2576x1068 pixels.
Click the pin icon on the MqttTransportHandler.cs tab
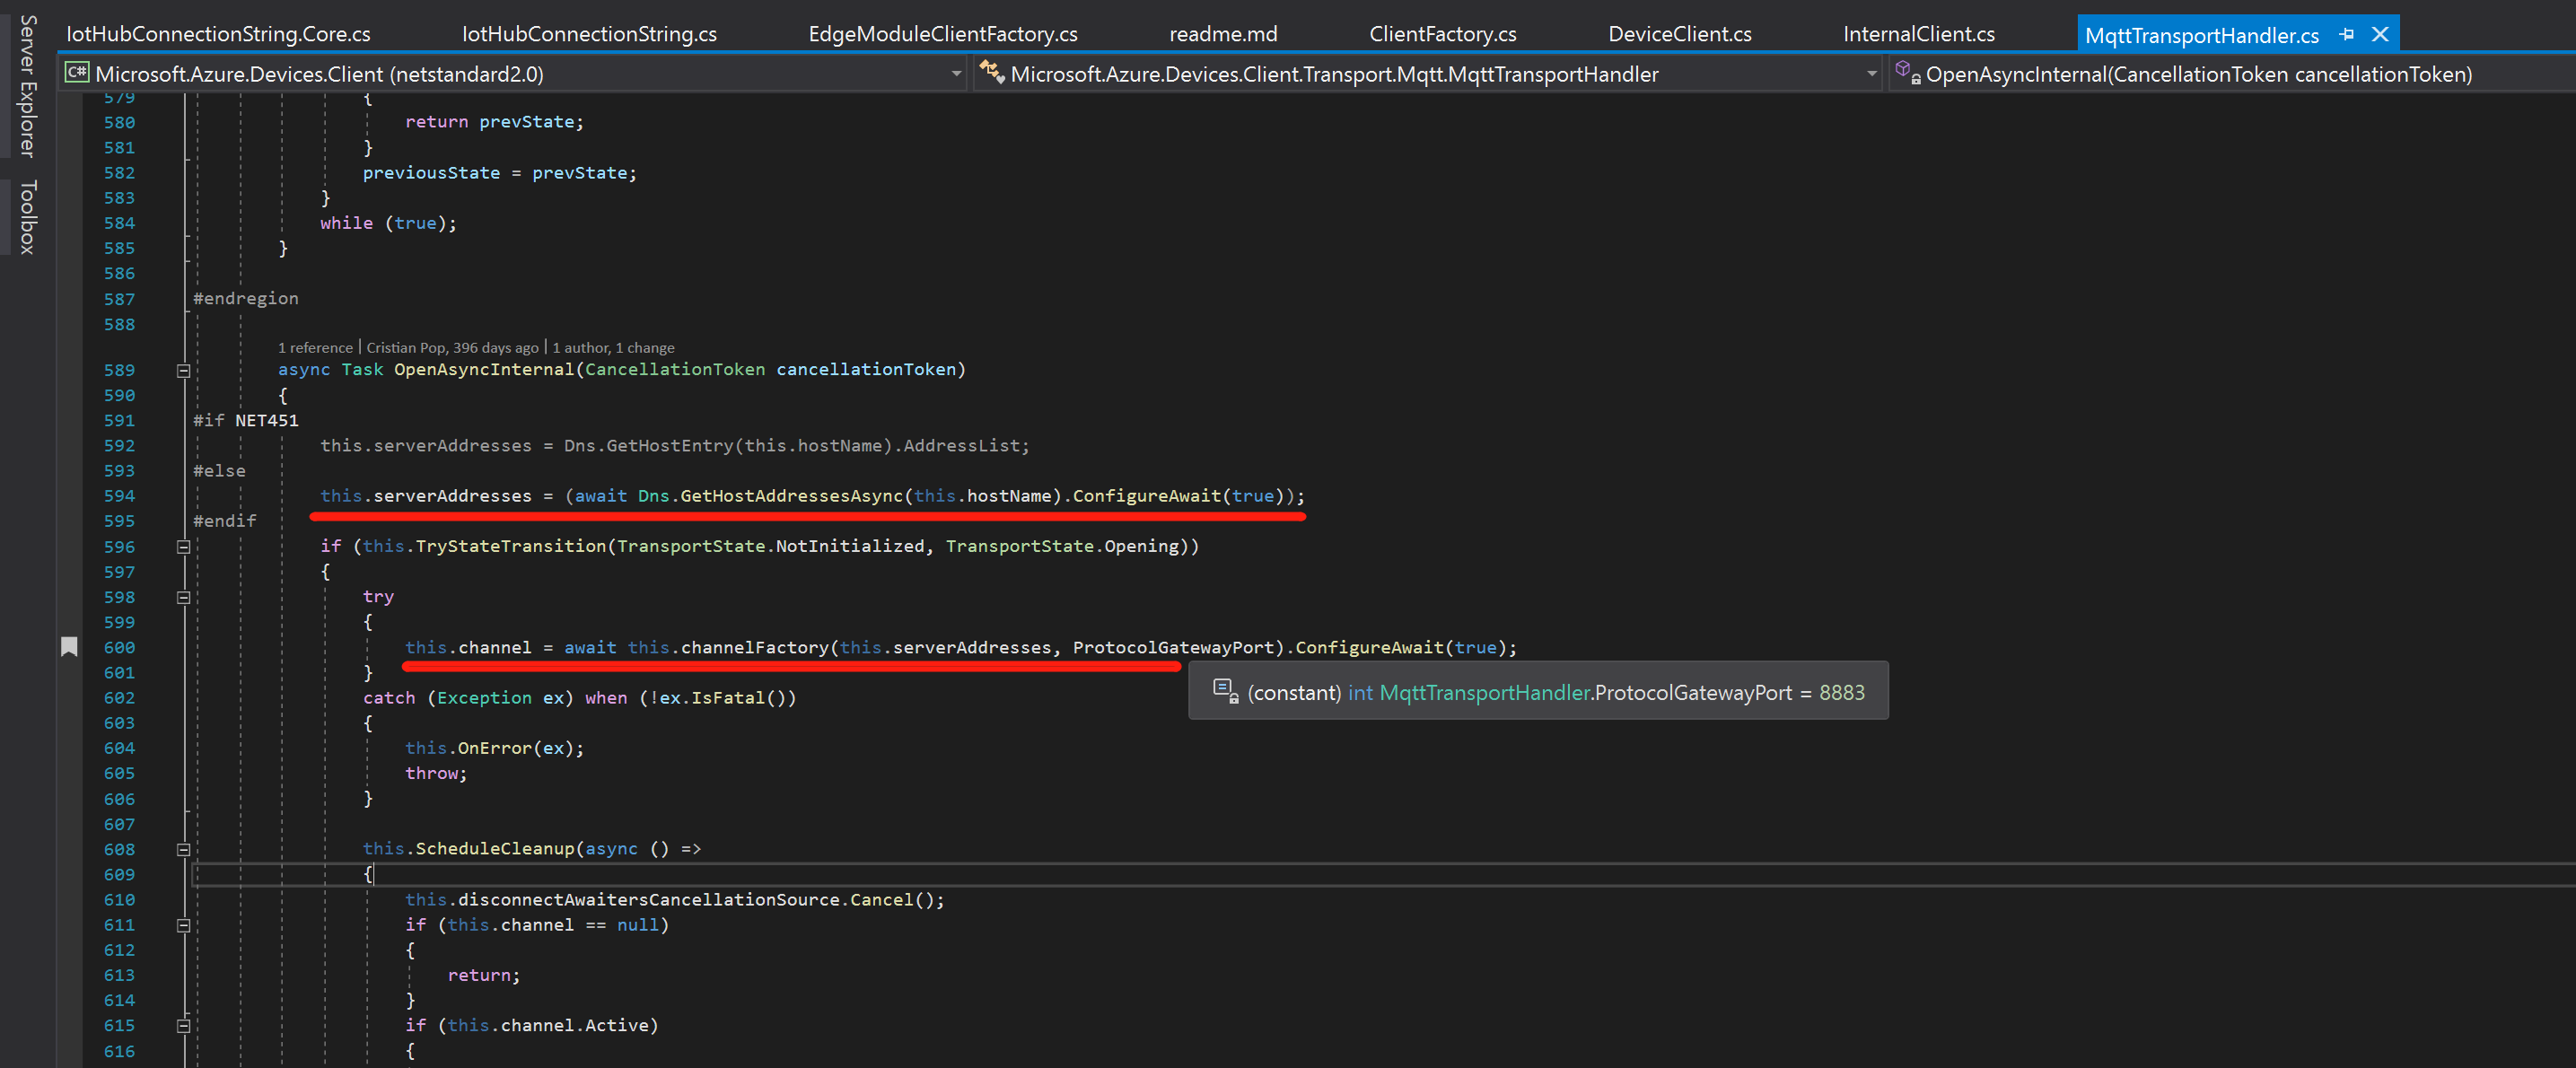(x=2346, y=33)
